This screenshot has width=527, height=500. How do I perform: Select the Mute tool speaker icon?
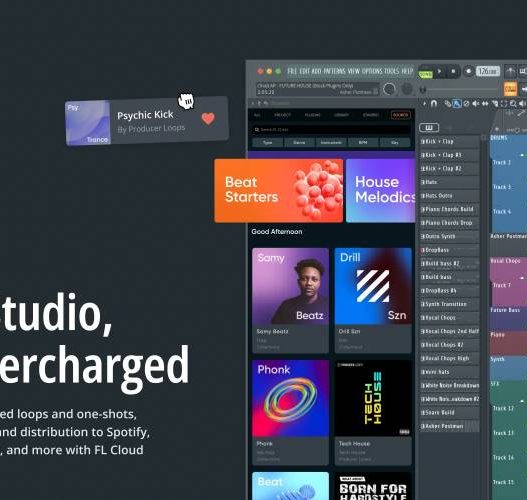pos(476,103)
